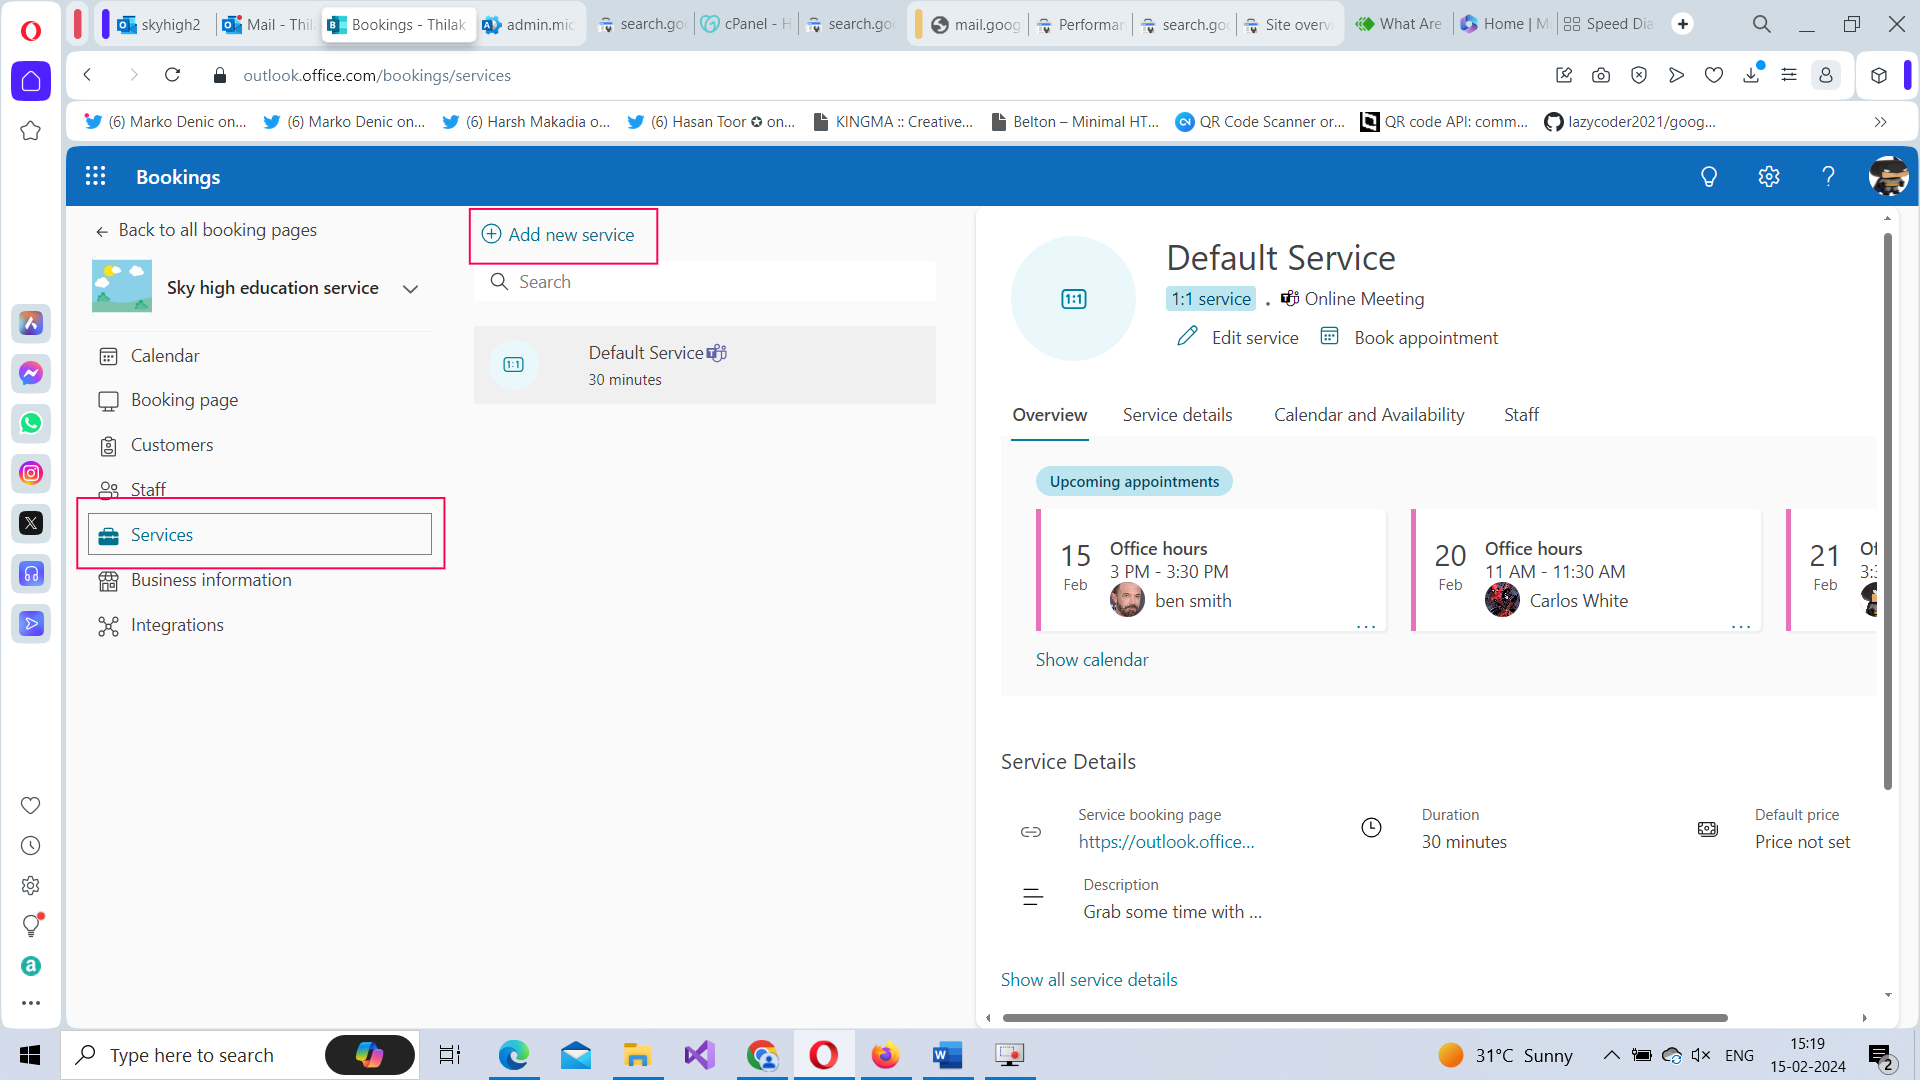
Task: Click the Help question mark icon
Action: coord(1828,176)
